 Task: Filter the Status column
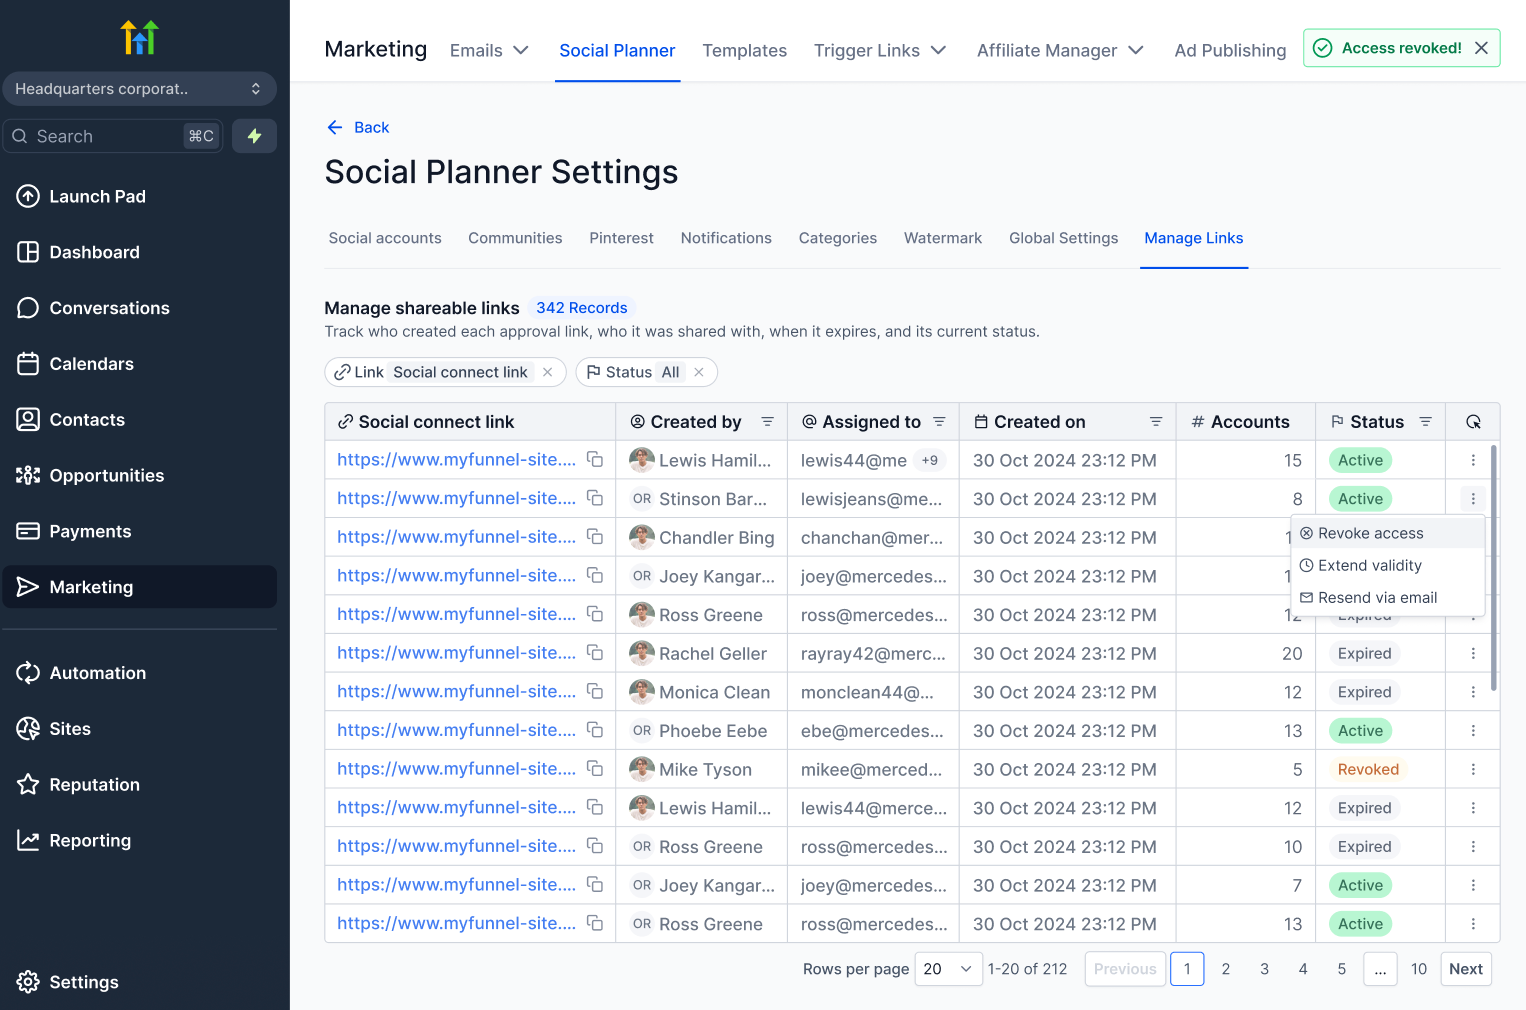pos(1426,422)
